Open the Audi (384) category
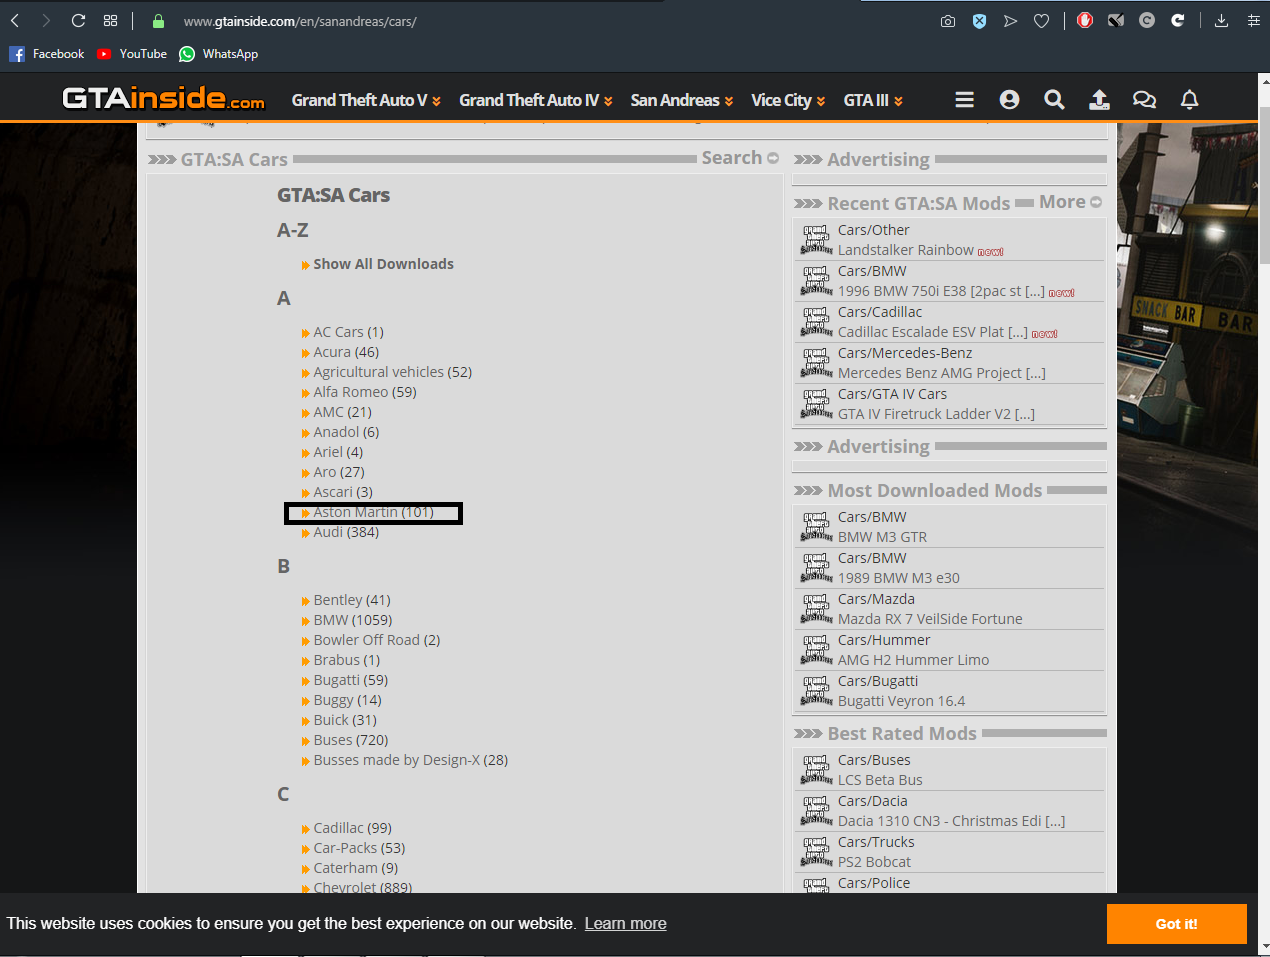The width and height of the screenshot is (1270, 957). tap(346, 532)
